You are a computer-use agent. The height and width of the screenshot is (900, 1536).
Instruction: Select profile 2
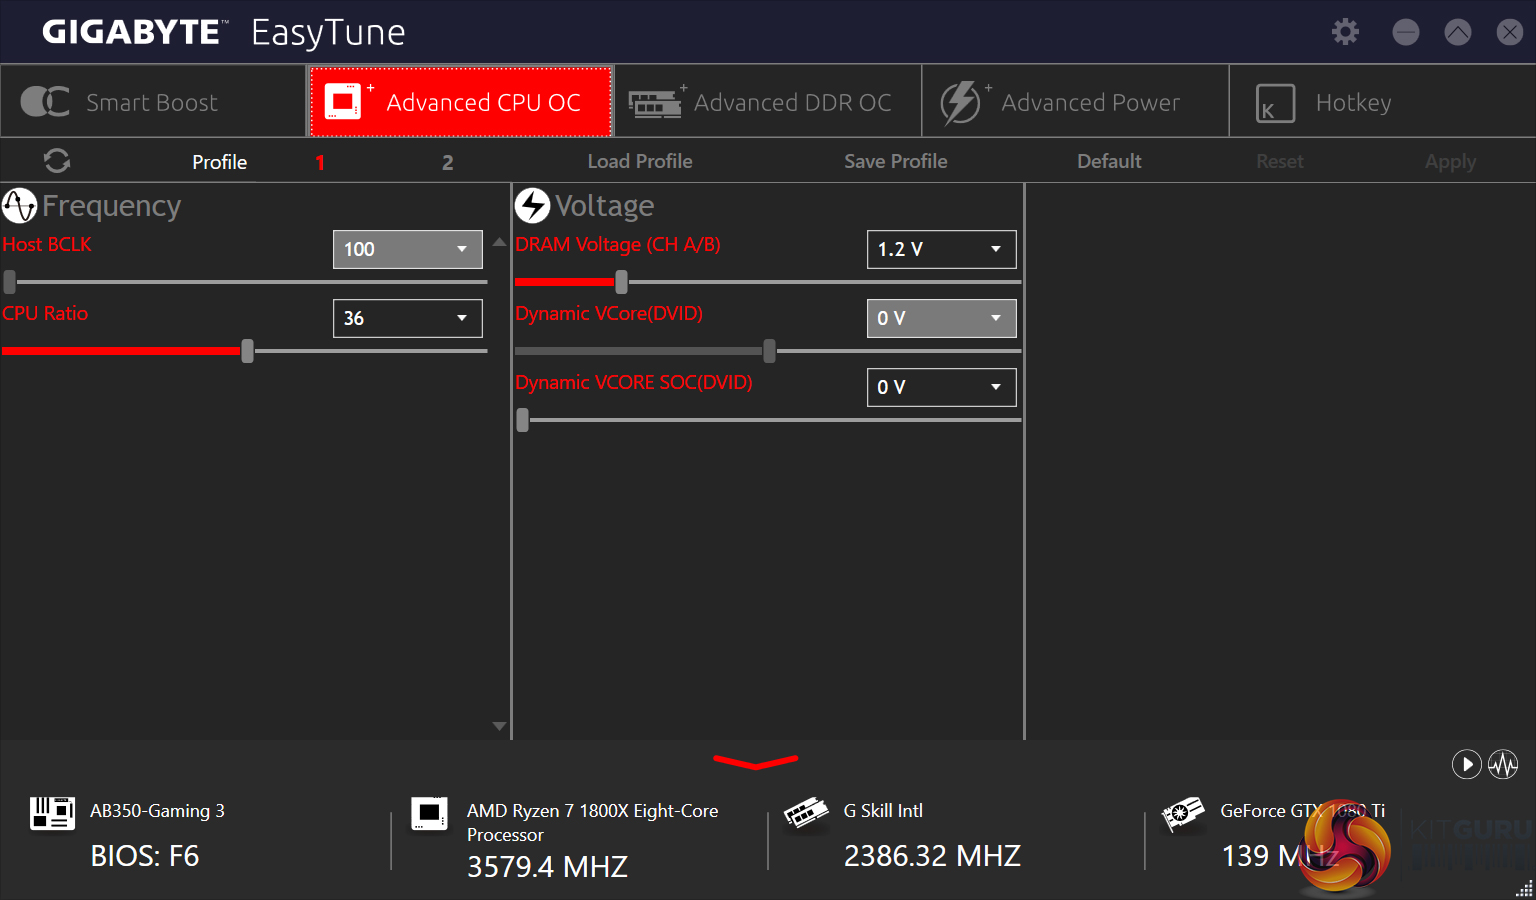(448, 162)
